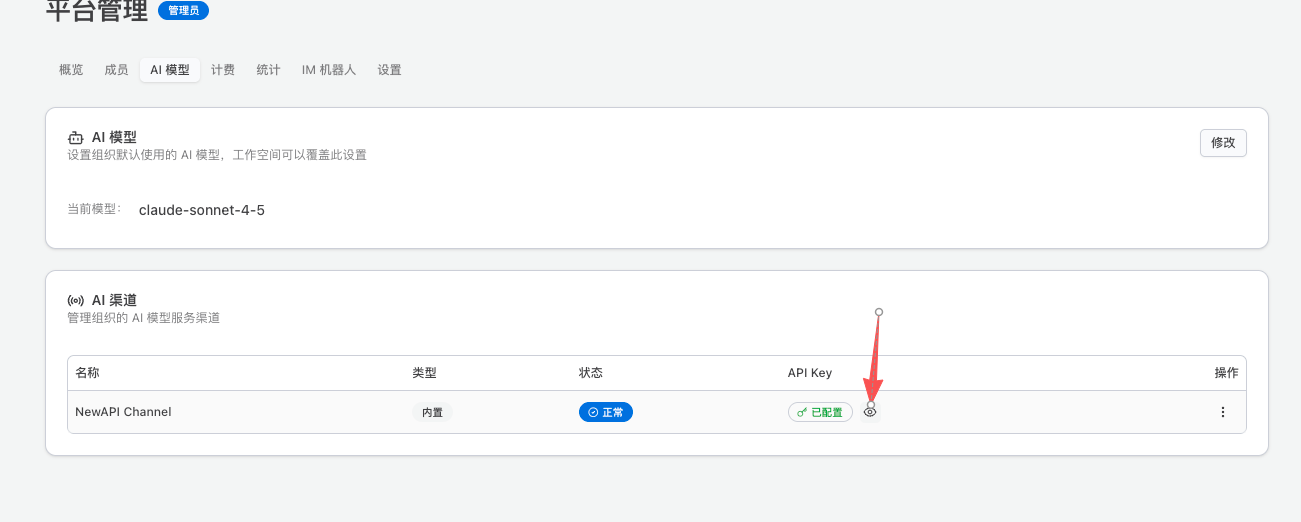Click the 已配置 API key badge

click(x=820, y=412)
